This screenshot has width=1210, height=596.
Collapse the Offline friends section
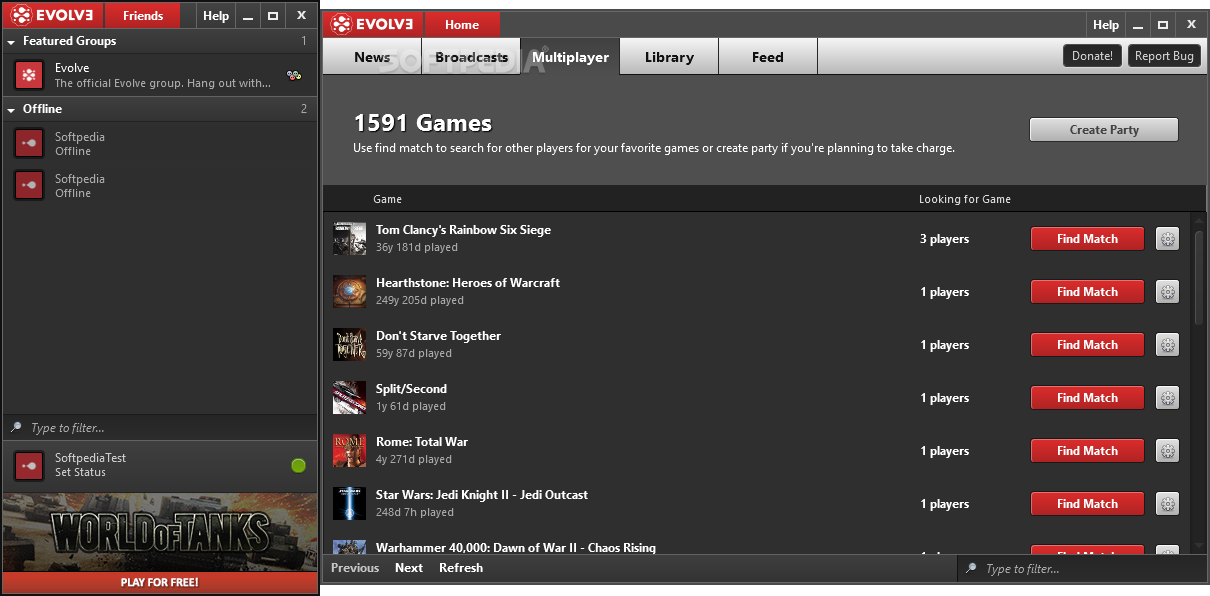click(11, 109)
